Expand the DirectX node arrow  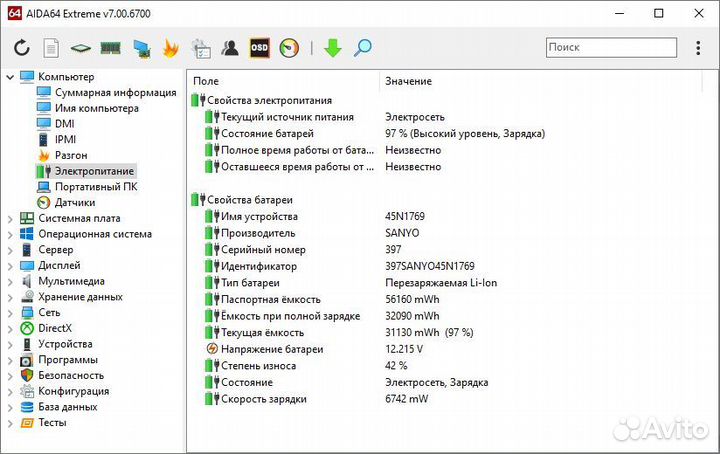[x=10, y=329]
